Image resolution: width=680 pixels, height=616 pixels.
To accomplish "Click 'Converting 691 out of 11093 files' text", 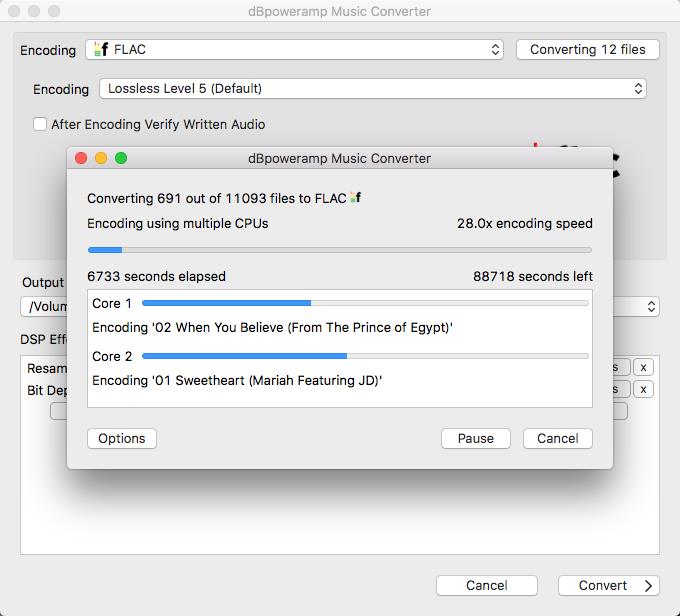I will coord(216,198).
